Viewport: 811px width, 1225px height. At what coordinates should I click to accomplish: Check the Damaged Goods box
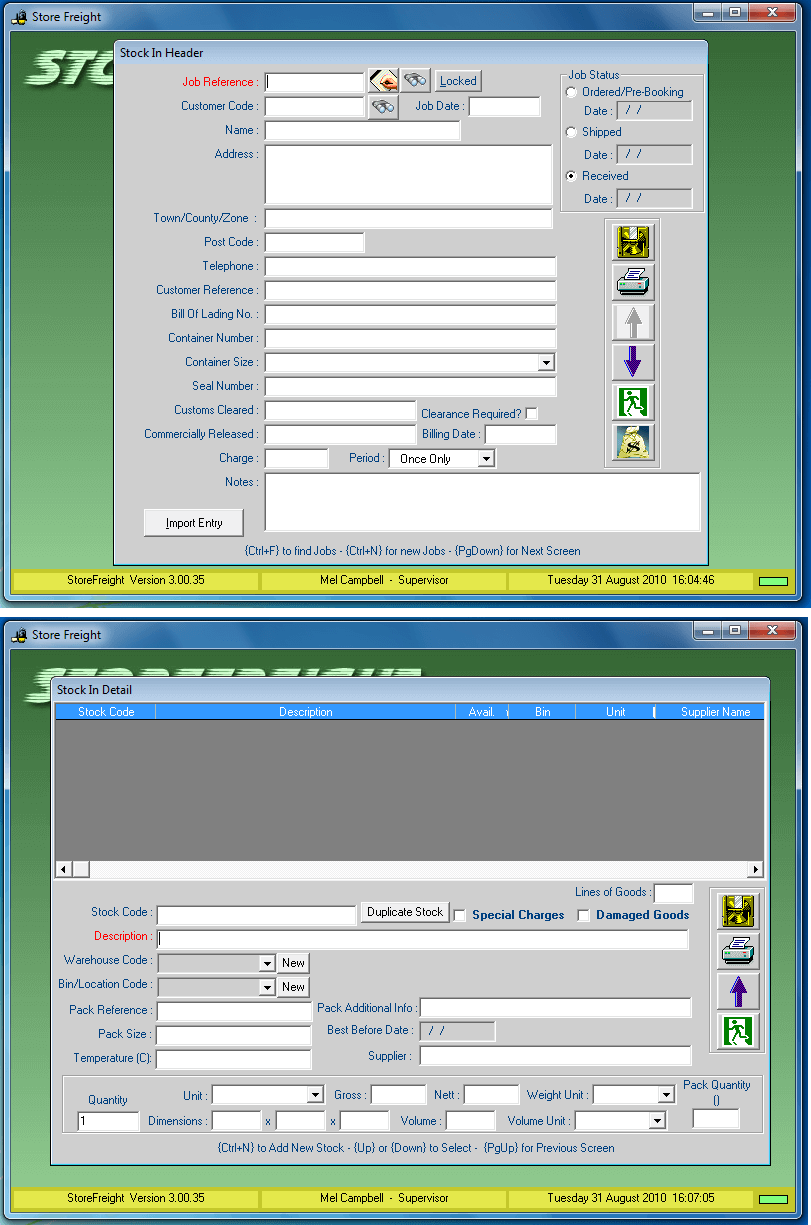click(584, 915)
